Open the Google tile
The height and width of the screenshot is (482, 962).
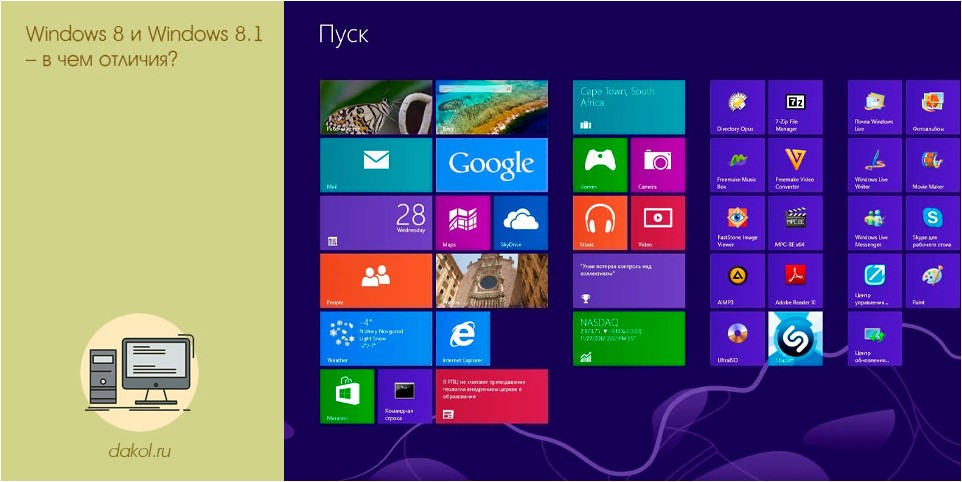tap(491, 165)
